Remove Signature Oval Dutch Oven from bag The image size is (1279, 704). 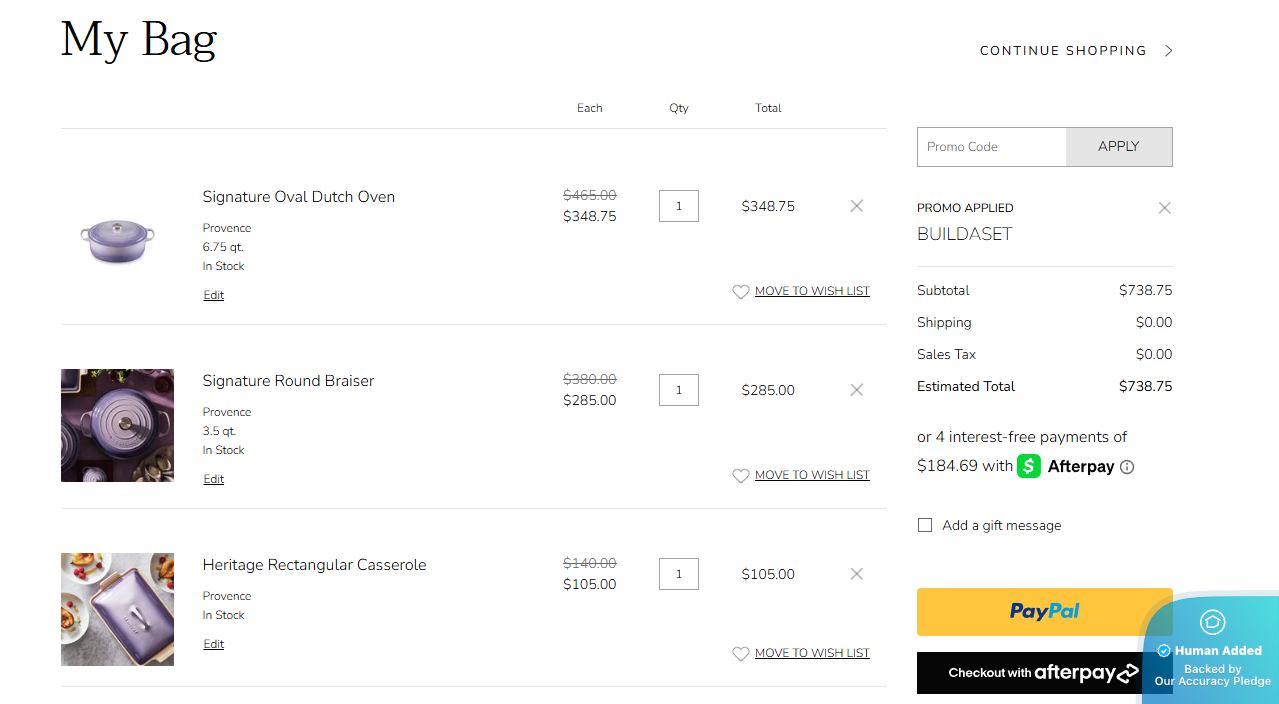click(x=856, y=206)
